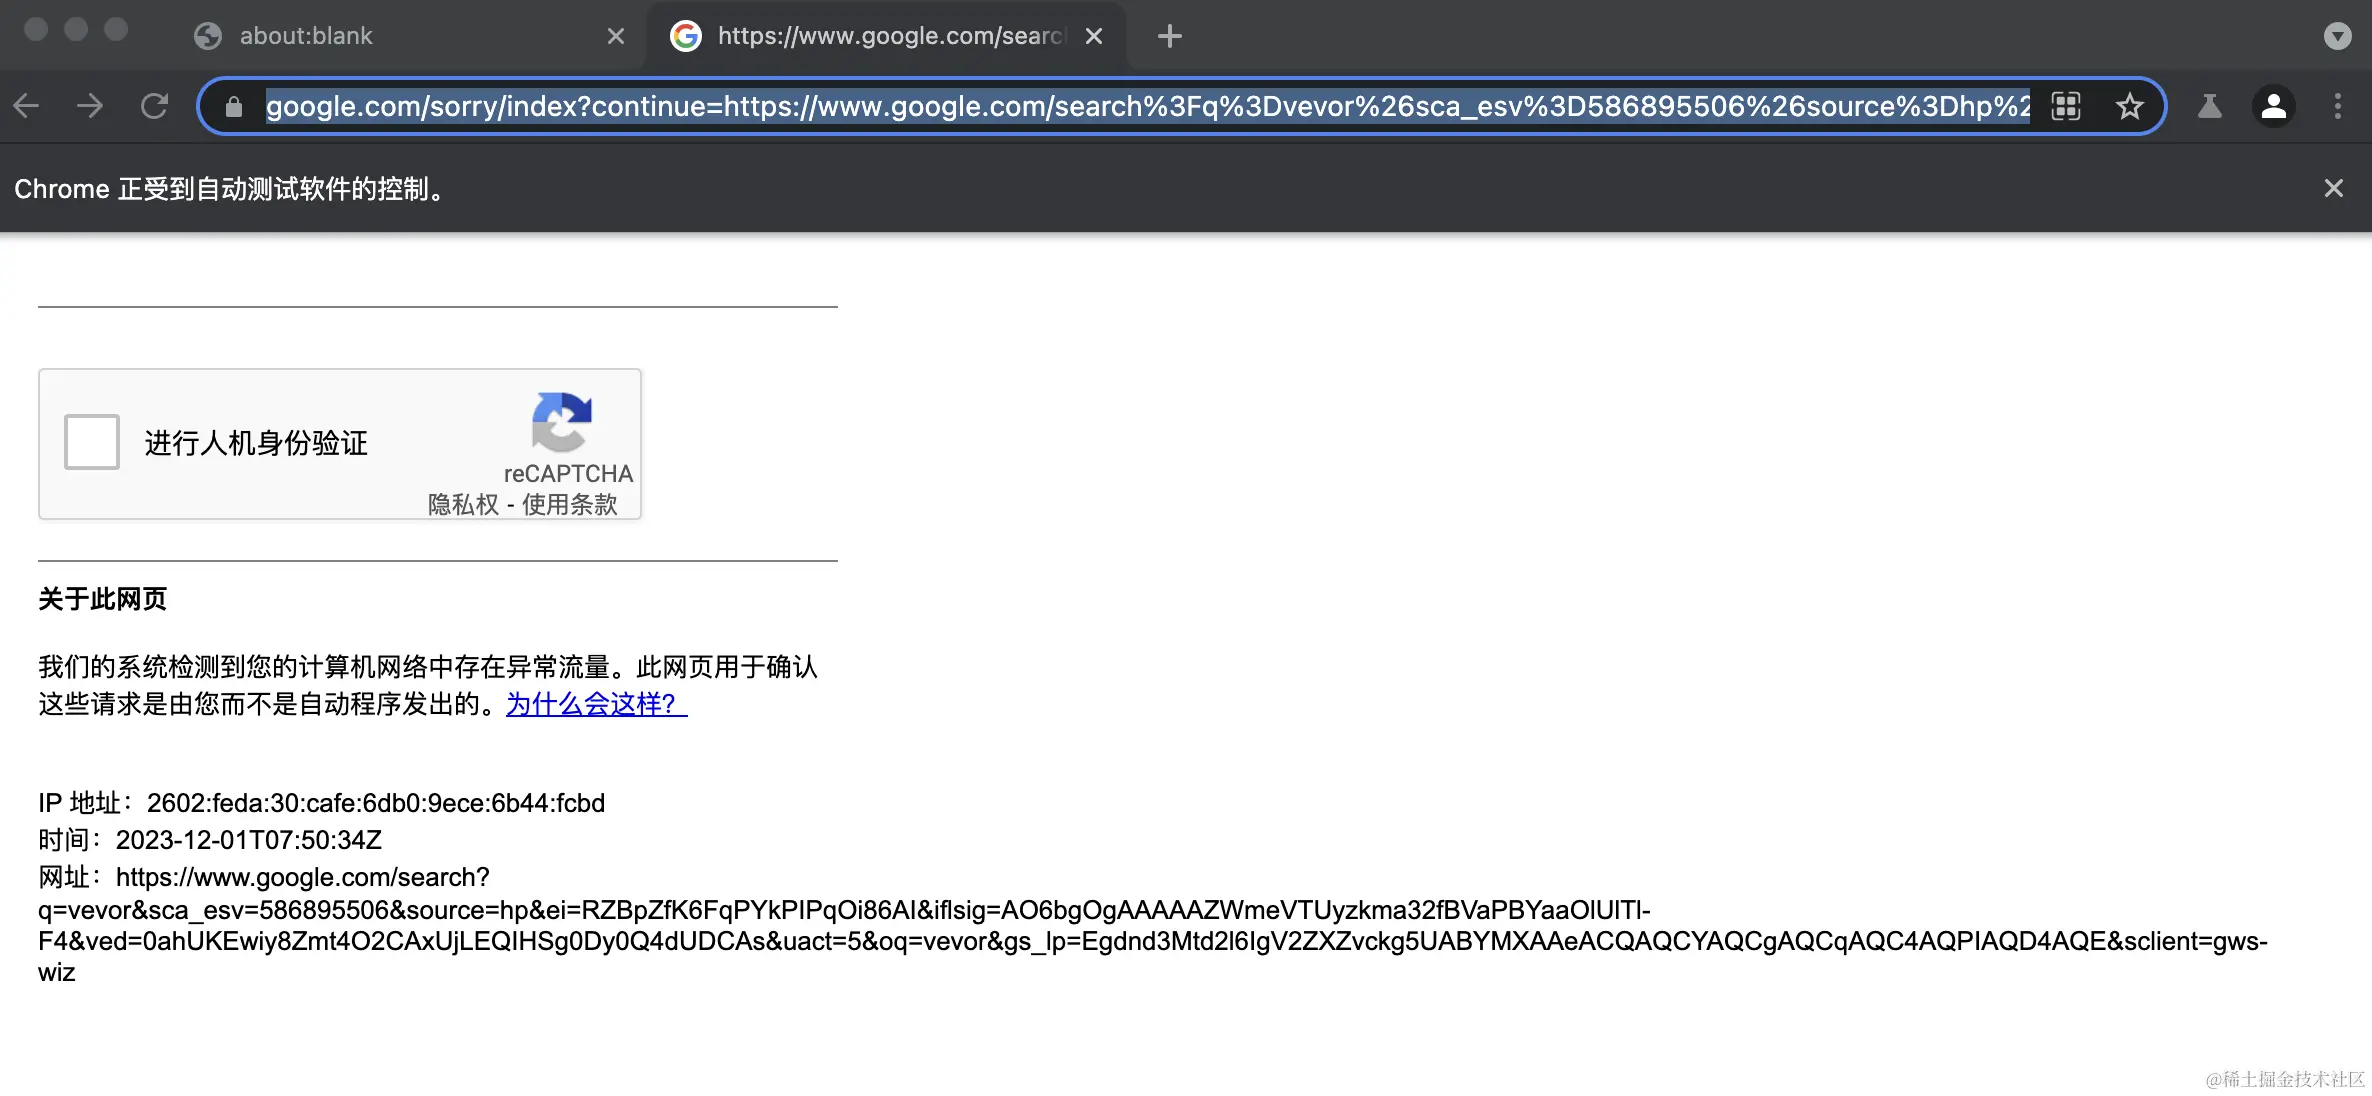Check the reCAPTCHA human verification checkbox
The height and width of the screenshot is (1096, 2372).
click(92, 442)
